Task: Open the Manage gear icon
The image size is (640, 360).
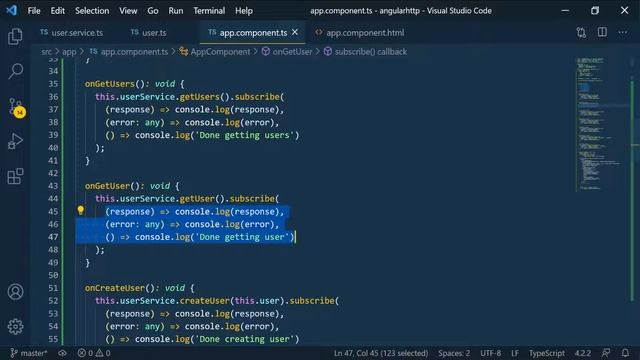Action: pos(15,327)
